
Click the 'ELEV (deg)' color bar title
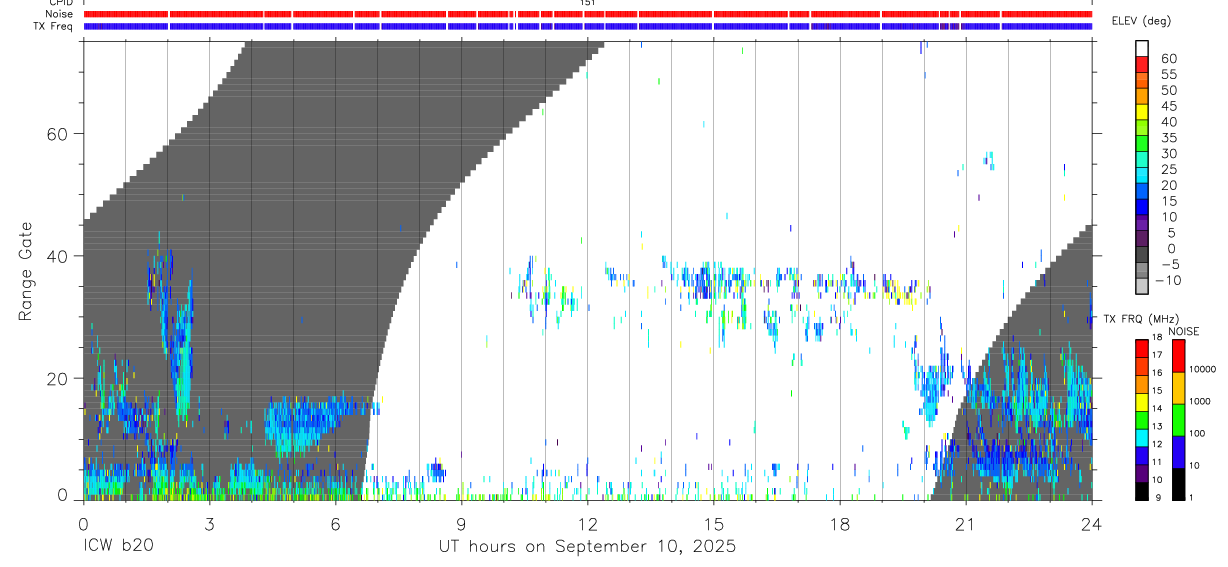point(1141,21)
